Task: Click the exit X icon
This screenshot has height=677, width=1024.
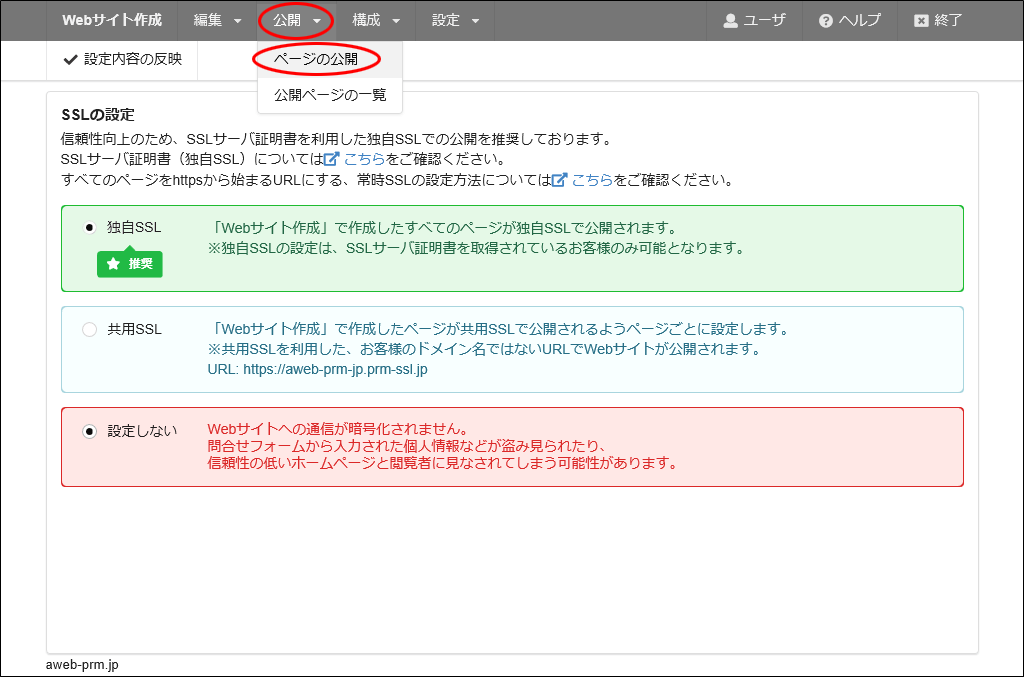Action: click(x=921, y=21)
